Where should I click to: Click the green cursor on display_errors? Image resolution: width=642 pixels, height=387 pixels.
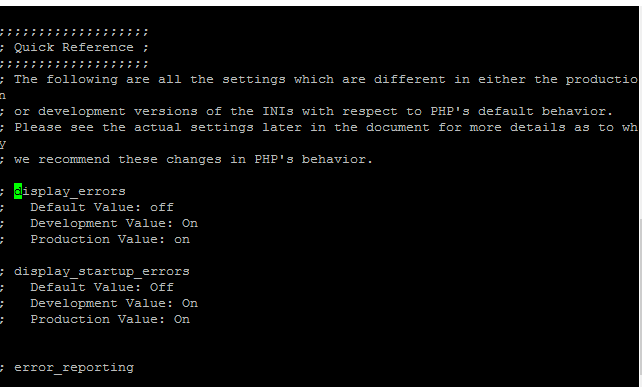tap(18, 191)
